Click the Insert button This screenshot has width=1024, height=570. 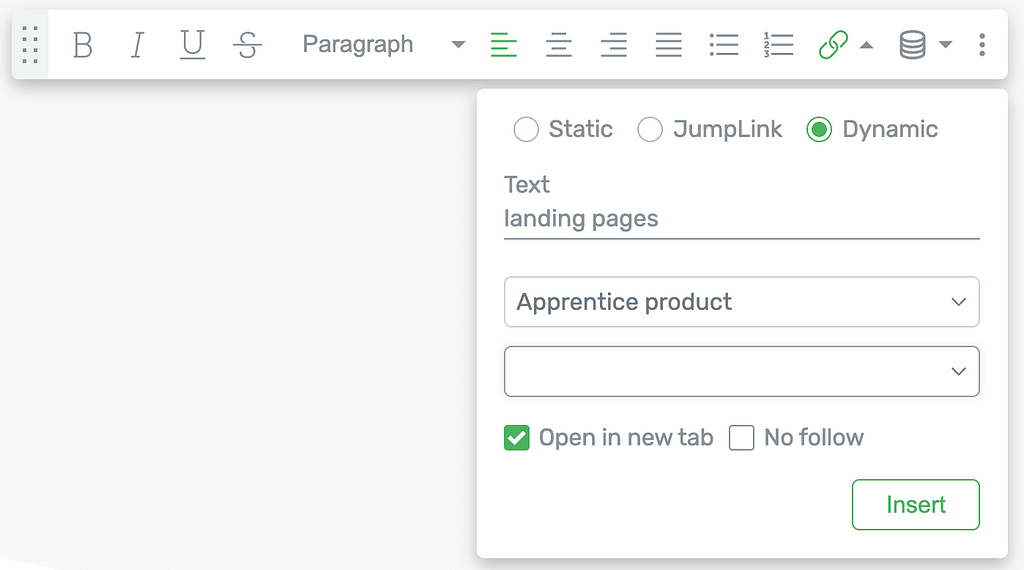click(x=916, y=505)
